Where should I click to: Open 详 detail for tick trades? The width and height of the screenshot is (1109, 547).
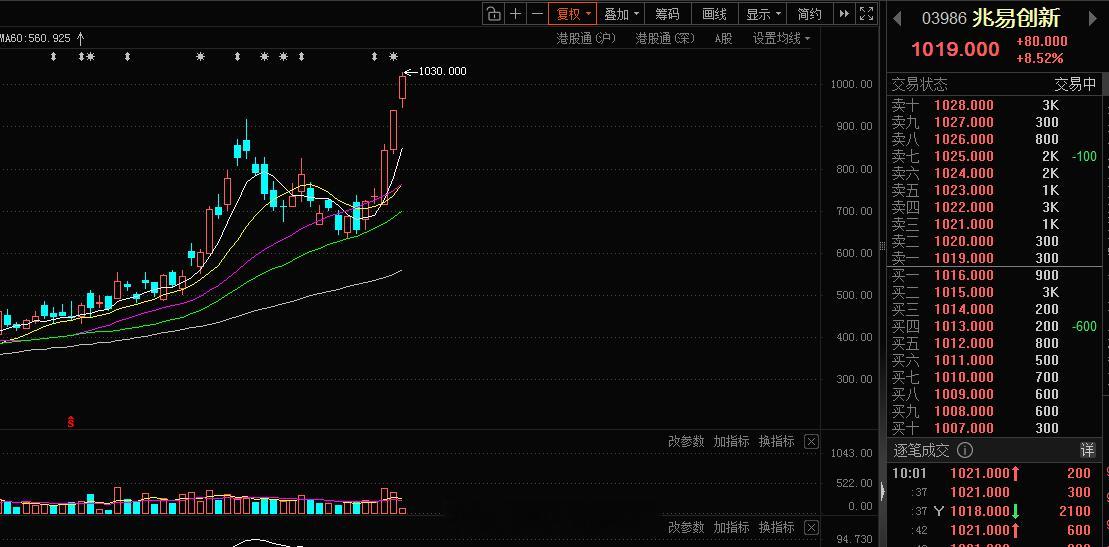click(x=1087, y=450)
